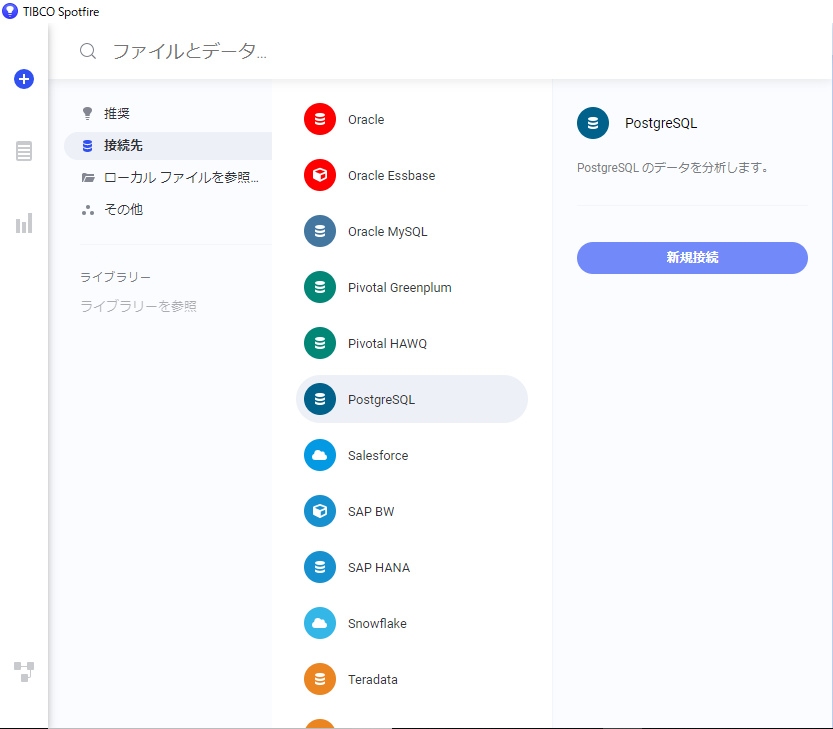The width and height of the screenshot is (833, 729).
Task: Click the 推奨 lightbulb icon
Action: point(88,113)
